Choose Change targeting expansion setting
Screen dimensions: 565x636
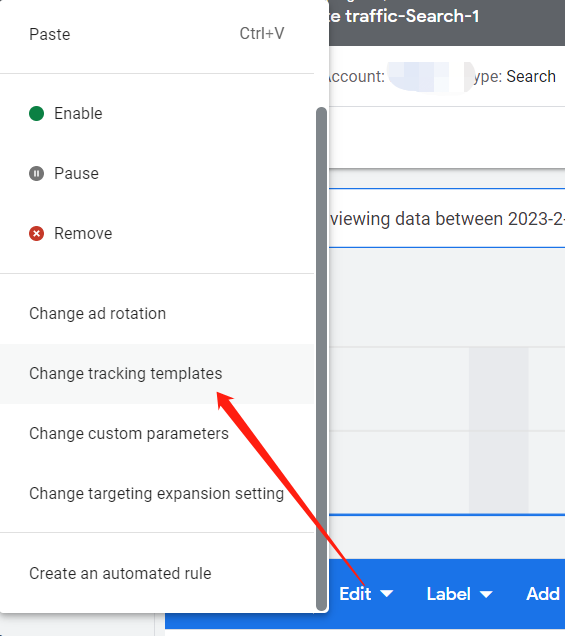[157, 494]
